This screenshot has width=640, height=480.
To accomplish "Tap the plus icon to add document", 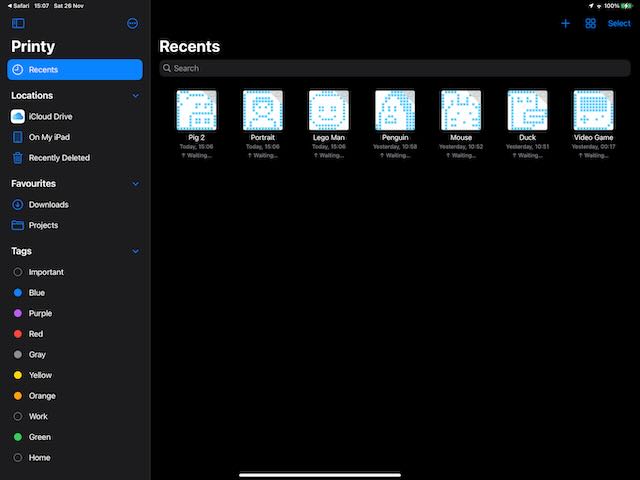I will pyautogui.click(x=565, y=24).
